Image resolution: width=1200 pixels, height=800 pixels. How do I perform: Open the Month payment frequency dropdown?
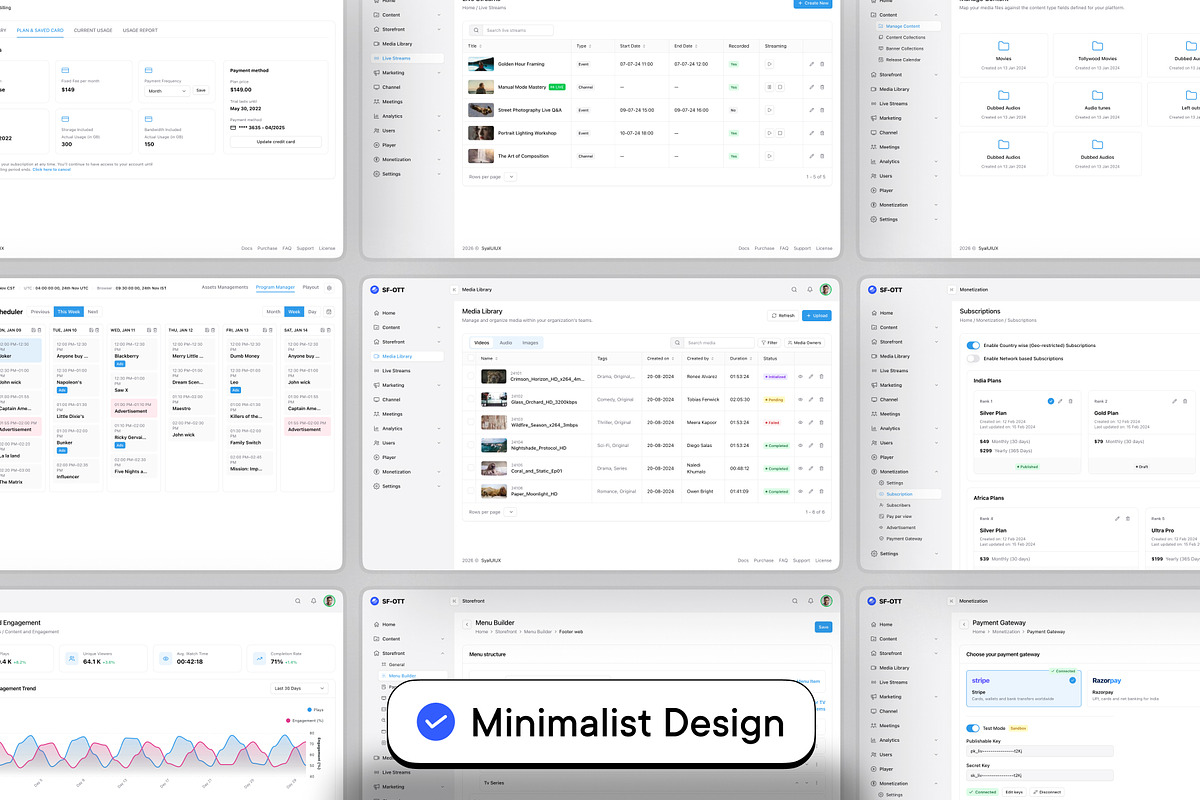click(167, 90)
